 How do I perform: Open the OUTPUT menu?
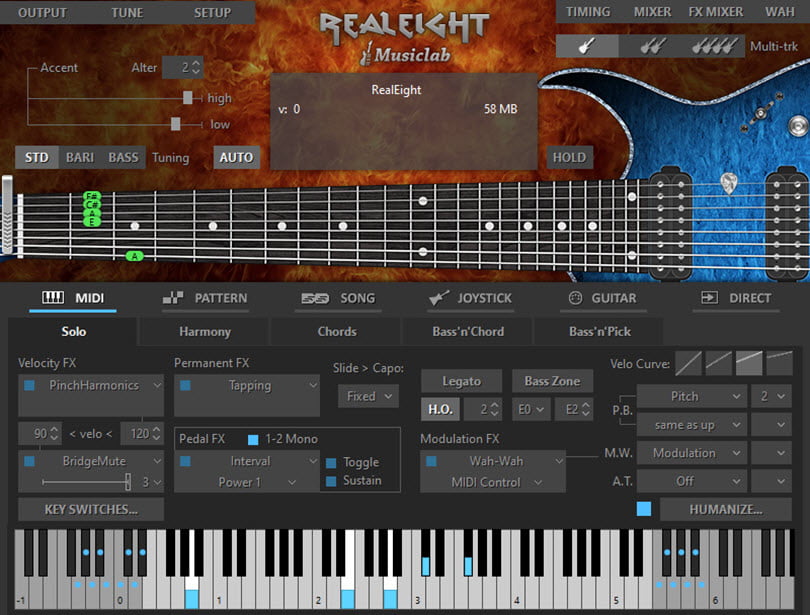(x=42, y=13)
